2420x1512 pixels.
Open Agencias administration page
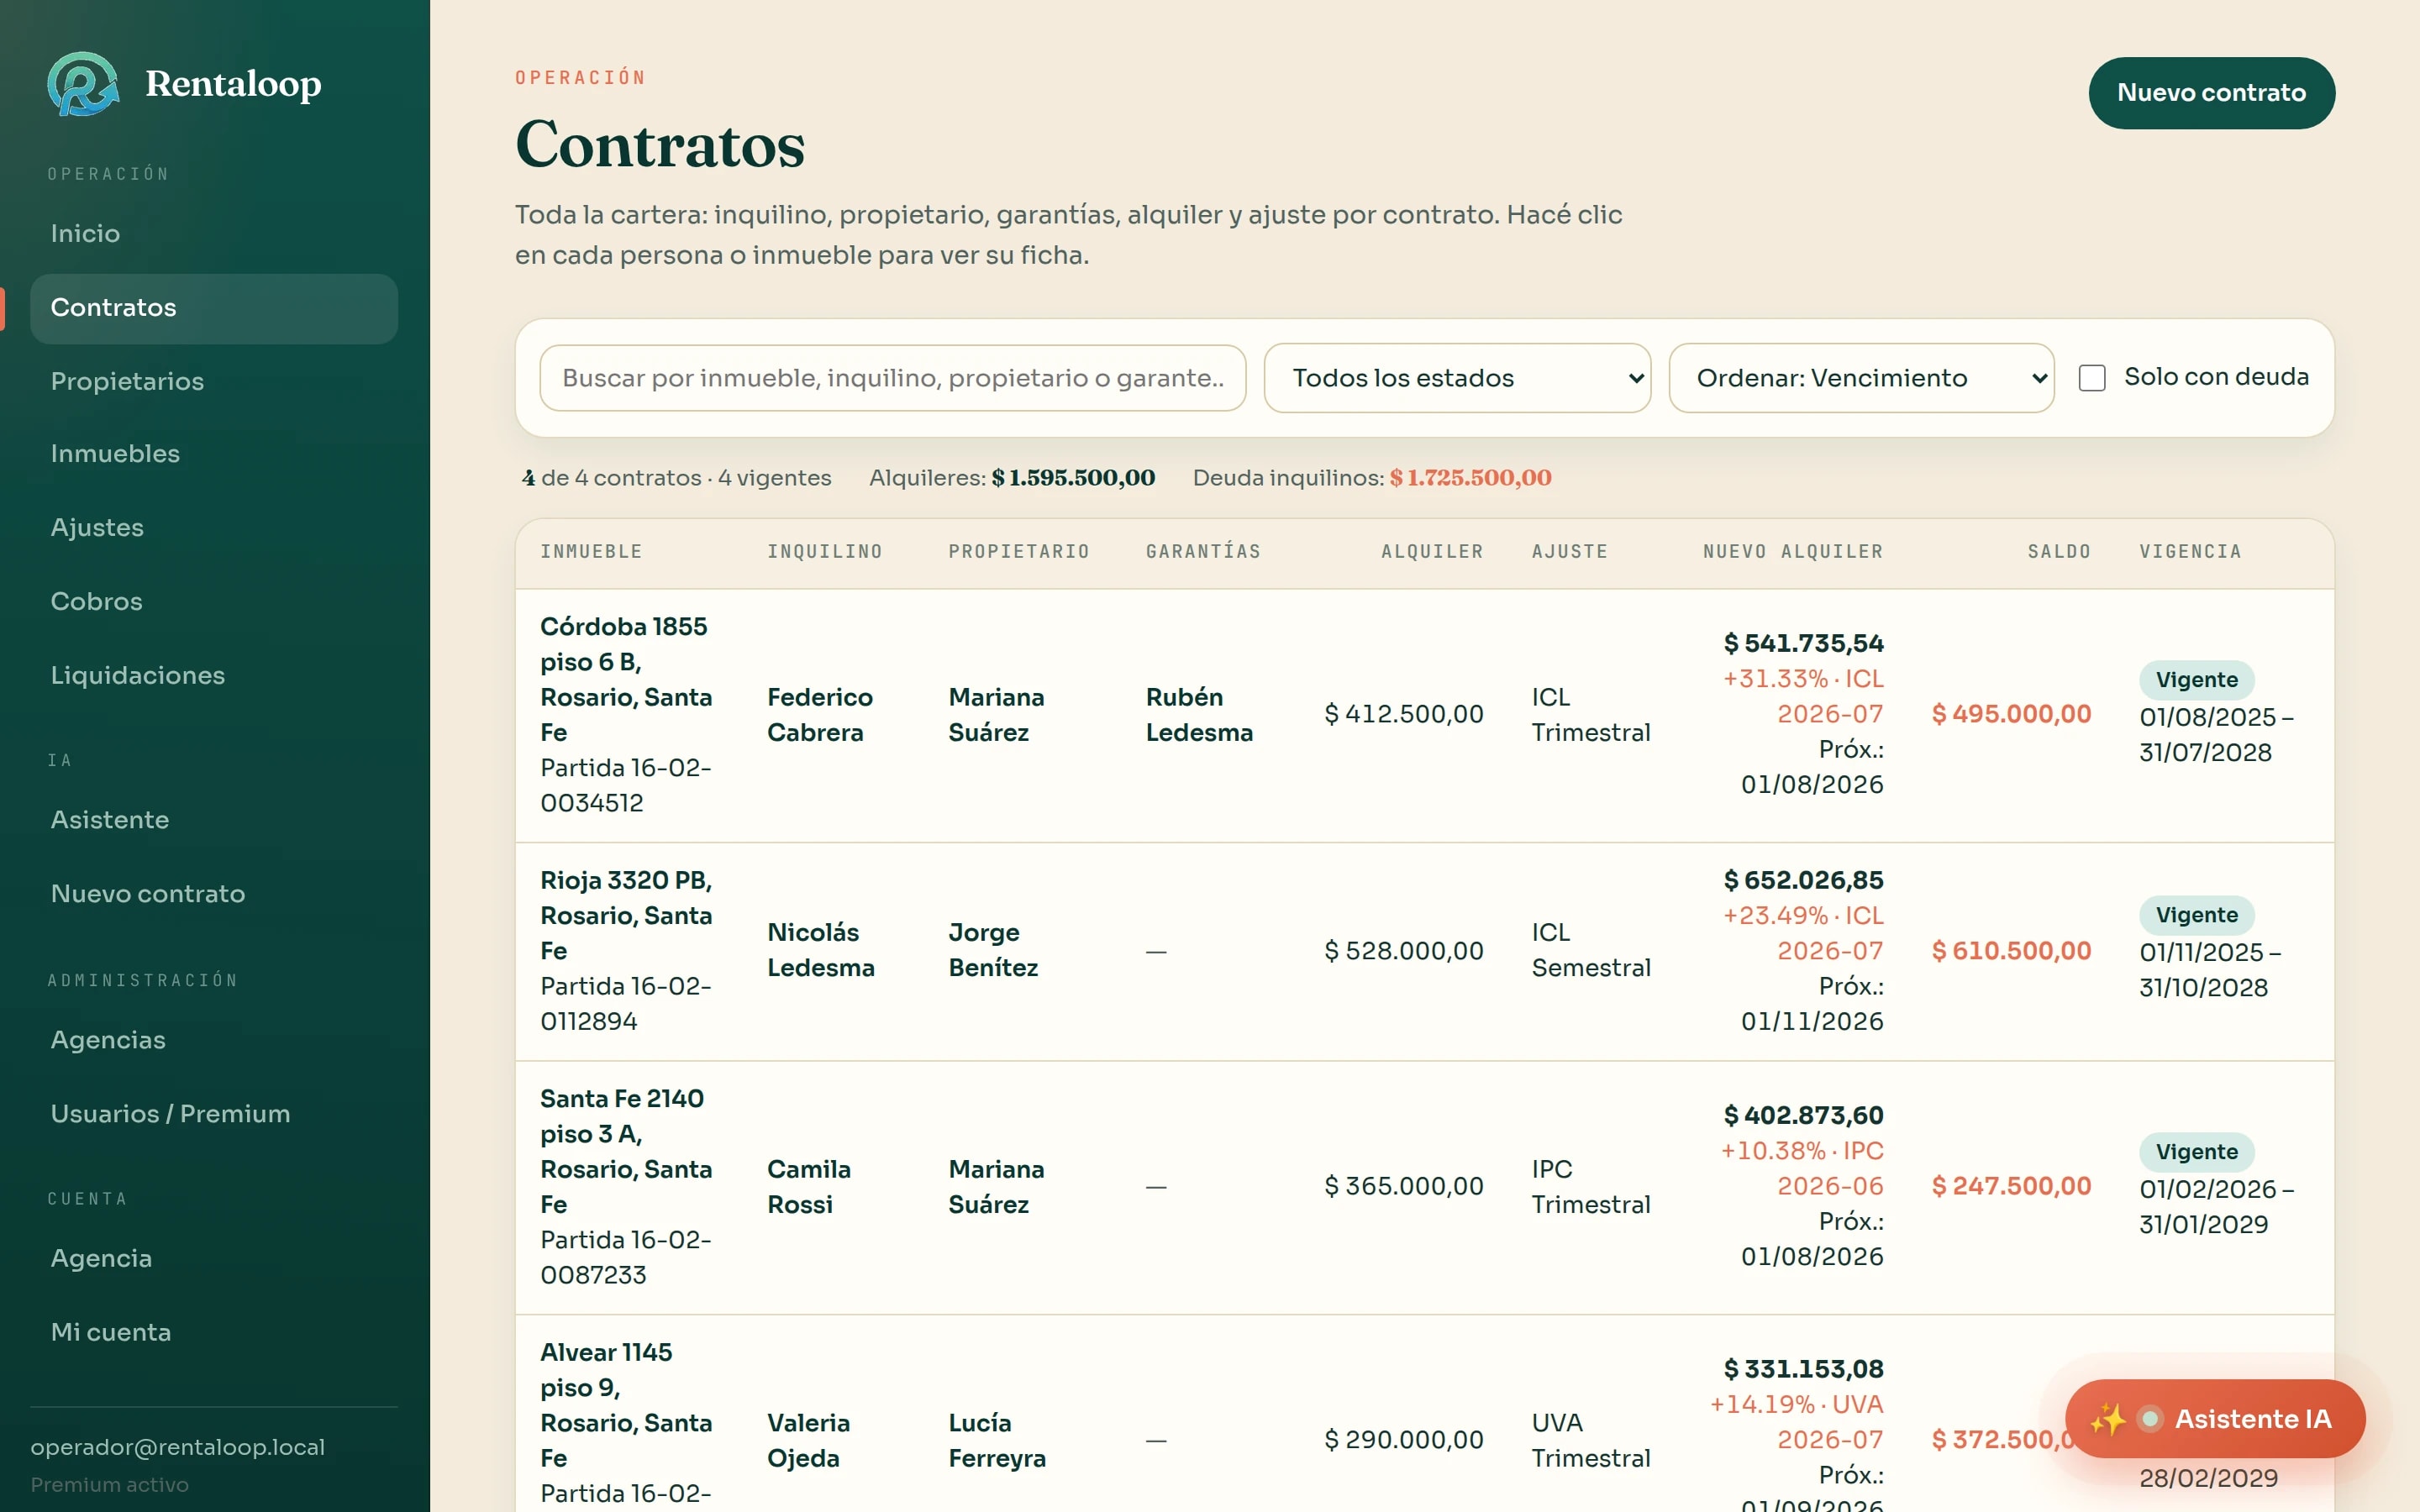click(x=214, y=1040)
